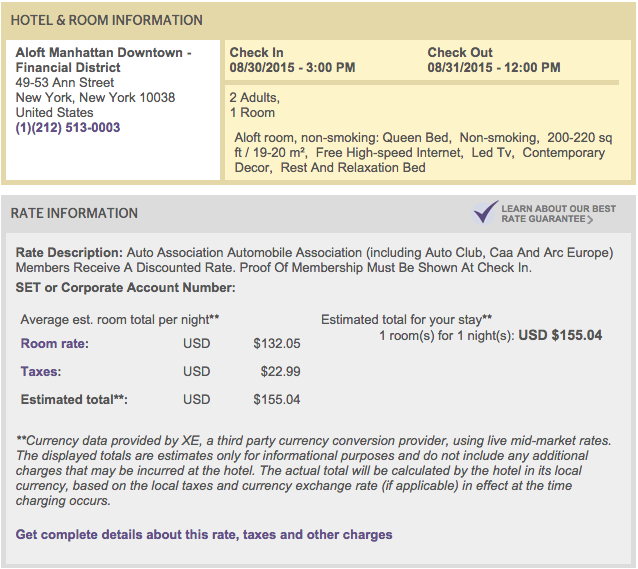Click the Estimated total** row label

click(74, 400)
